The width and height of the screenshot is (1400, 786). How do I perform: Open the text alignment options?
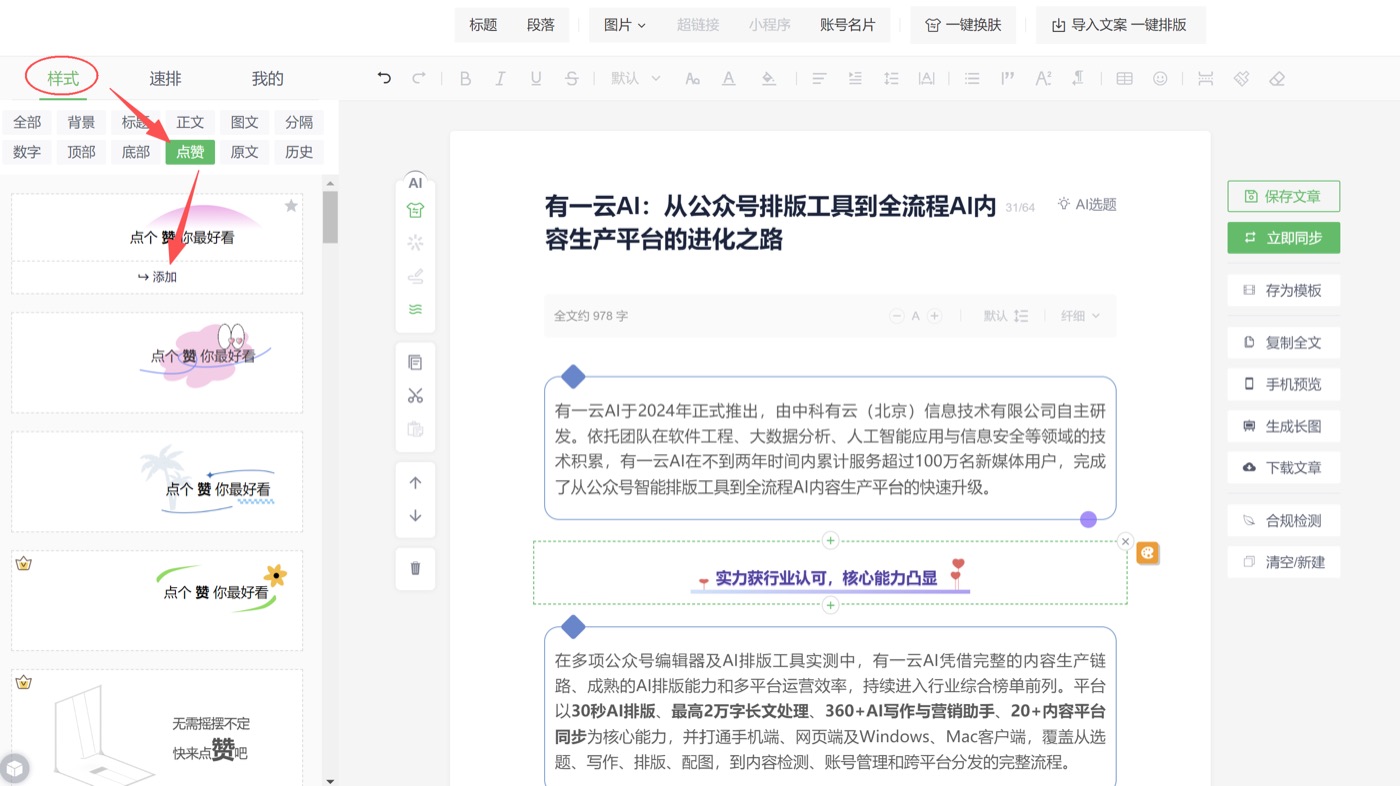click(819, 78)
